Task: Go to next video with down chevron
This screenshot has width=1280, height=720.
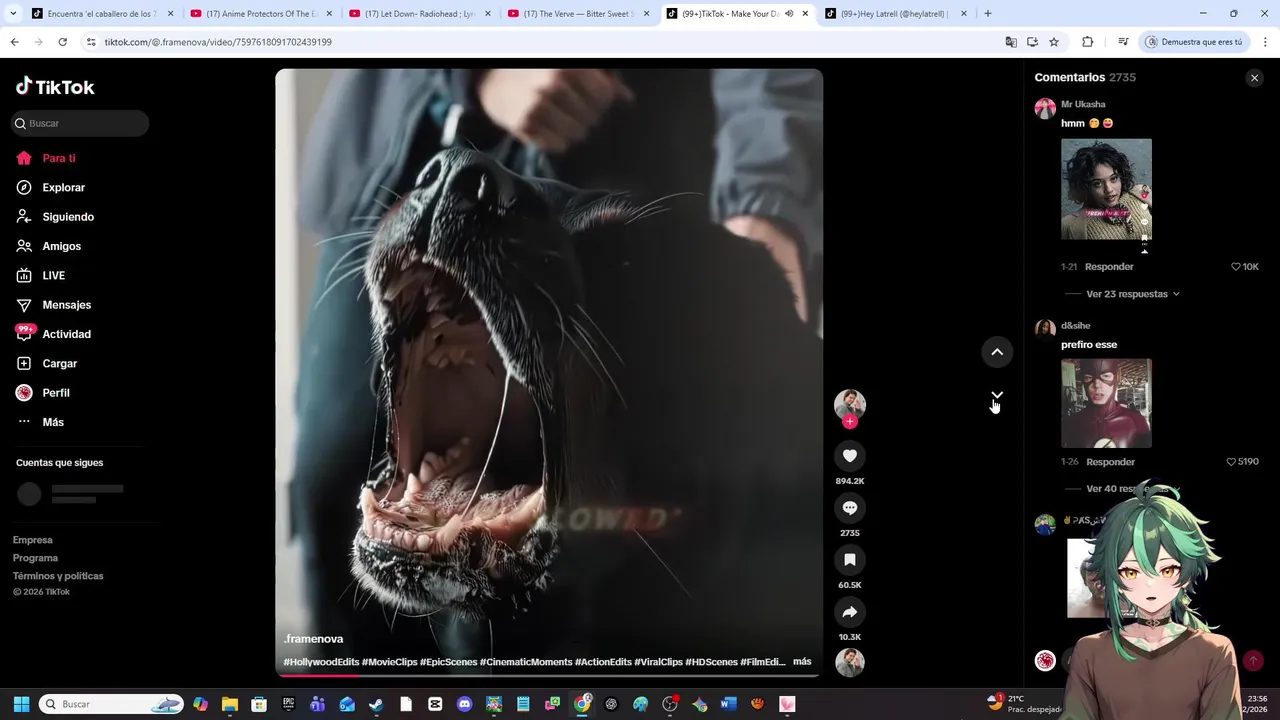Action: (997, 396)
